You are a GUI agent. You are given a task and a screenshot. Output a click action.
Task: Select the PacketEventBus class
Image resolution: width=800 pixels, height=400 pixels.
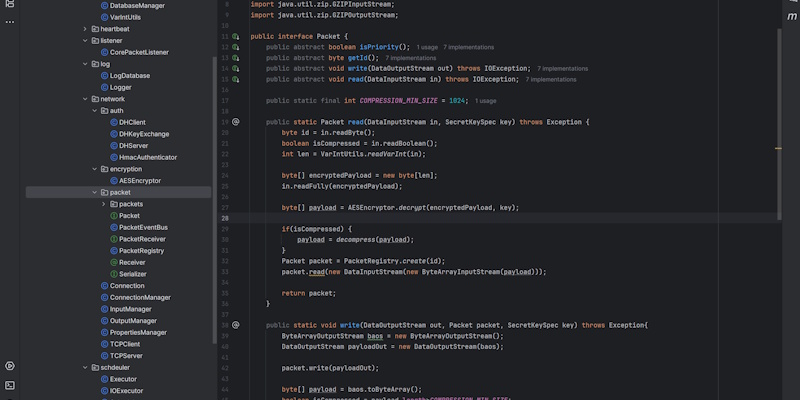tap(143, 228)
